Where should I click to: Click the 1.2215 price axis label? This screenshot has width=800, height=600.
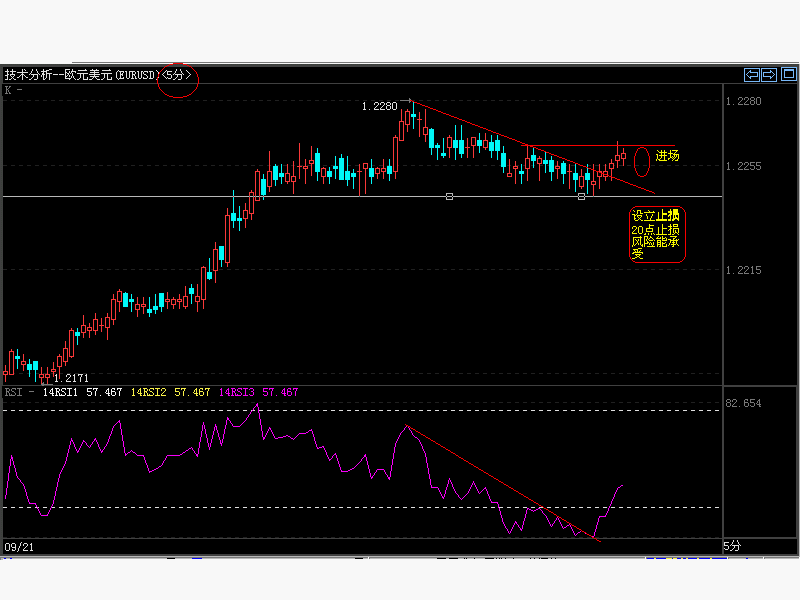pos(743,270)
